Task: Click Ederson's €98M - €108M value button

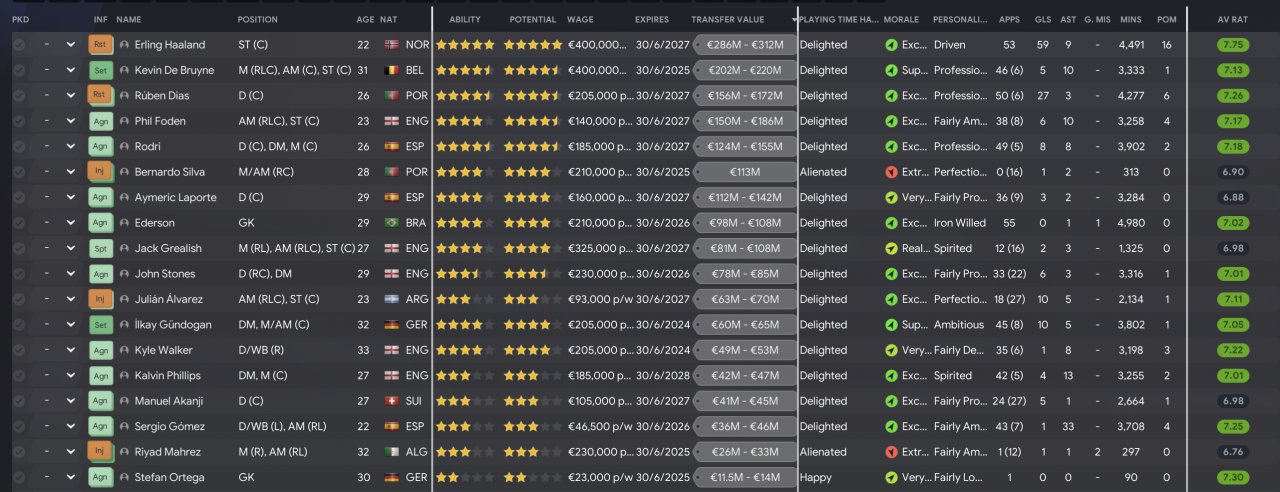Action: click(x=744, y=223)
